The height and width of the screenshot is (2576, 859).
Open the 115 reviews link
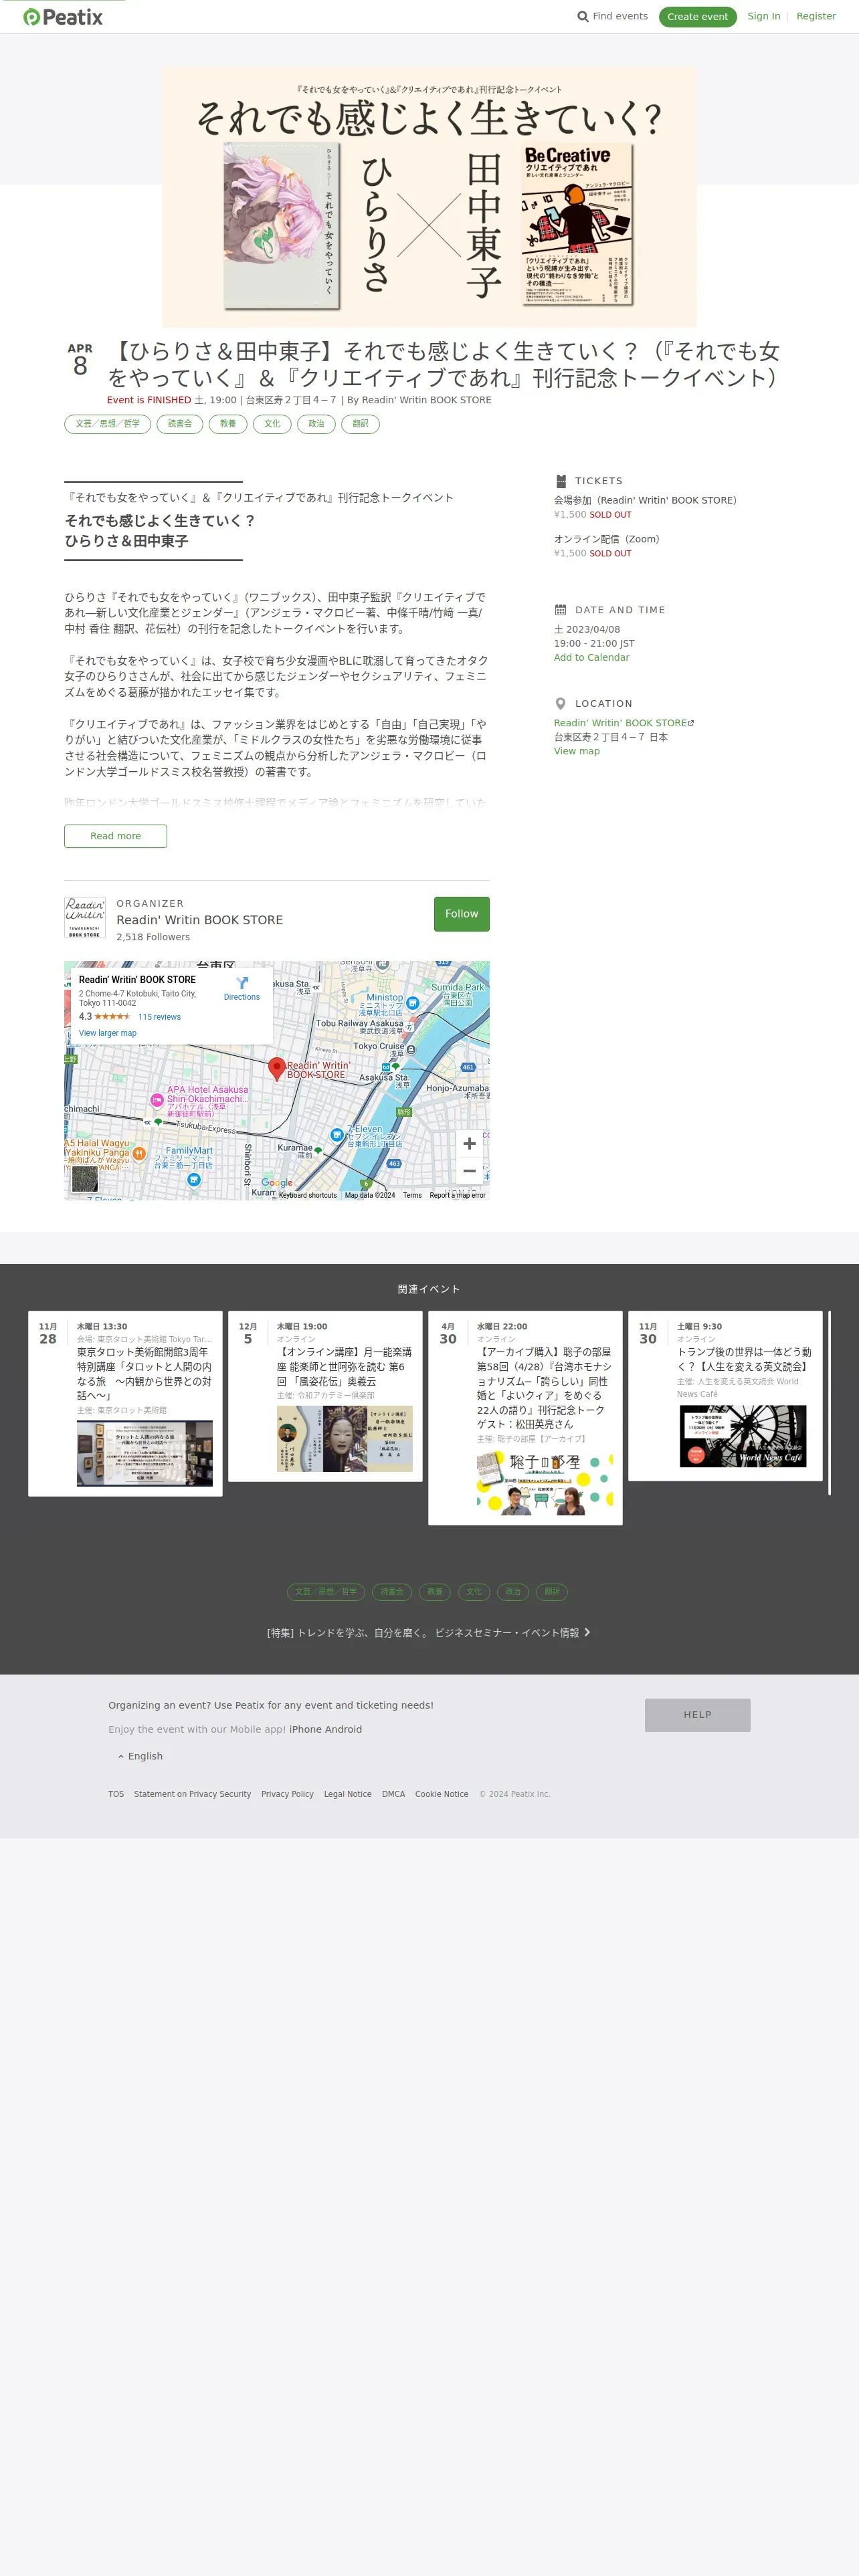pyautogui.click(x=160, y=1017)
